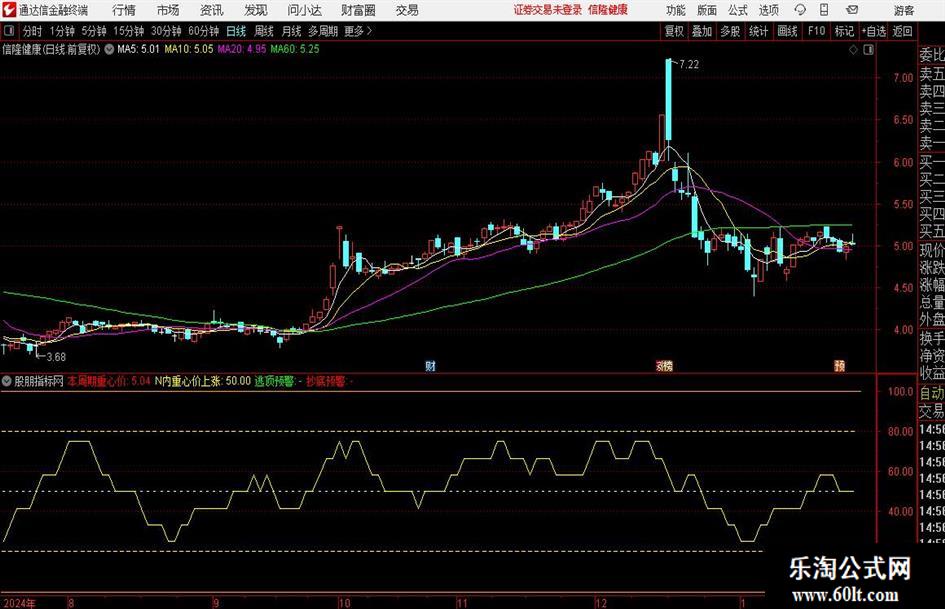Image resolution: width=945 pixels, height=609 pixels.
Task: Click the MA20: 4.95 label
Action: pos(242,49)
